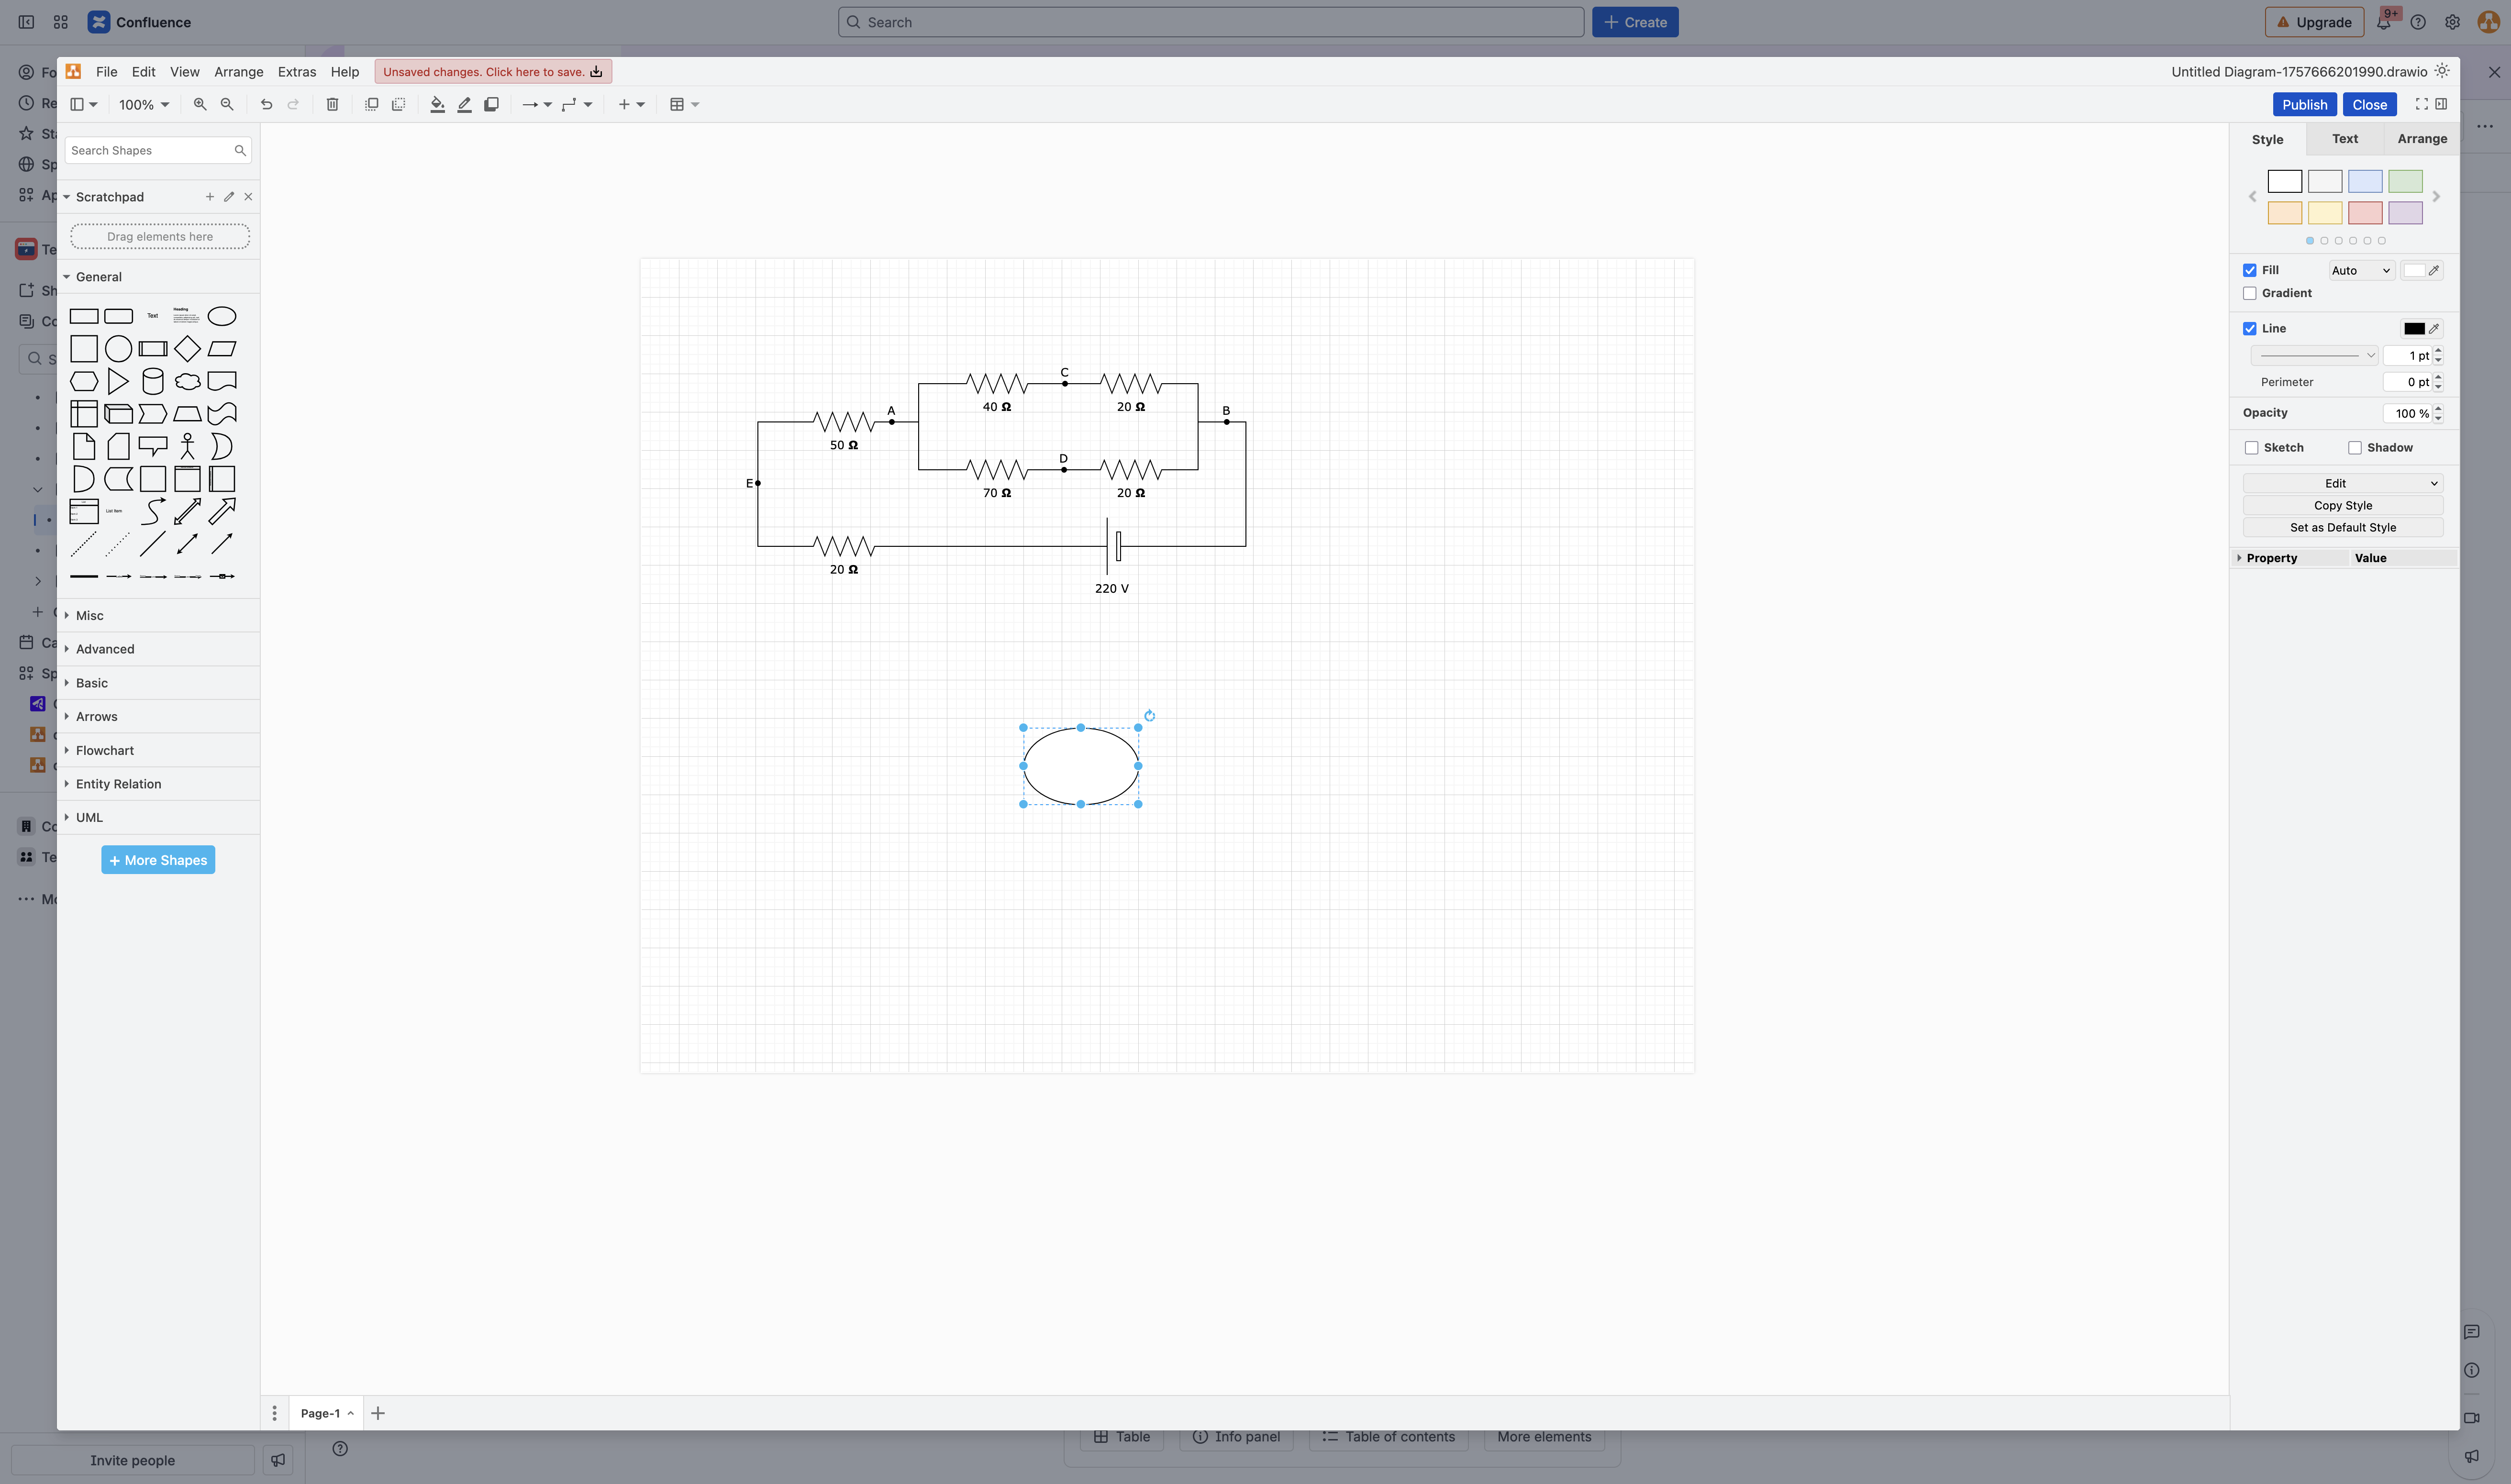
Task: Enable the Gradient checkbox
Action: point(2250,293)
